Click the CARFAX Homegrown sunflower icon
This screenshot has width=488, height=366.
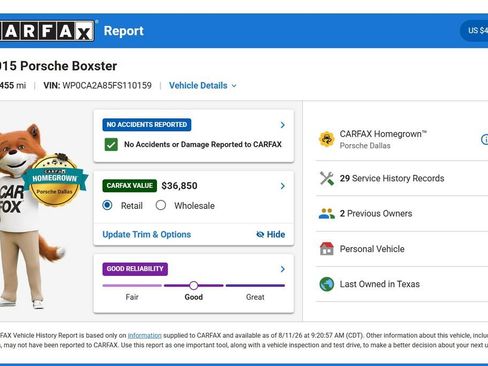pos(326,139)
